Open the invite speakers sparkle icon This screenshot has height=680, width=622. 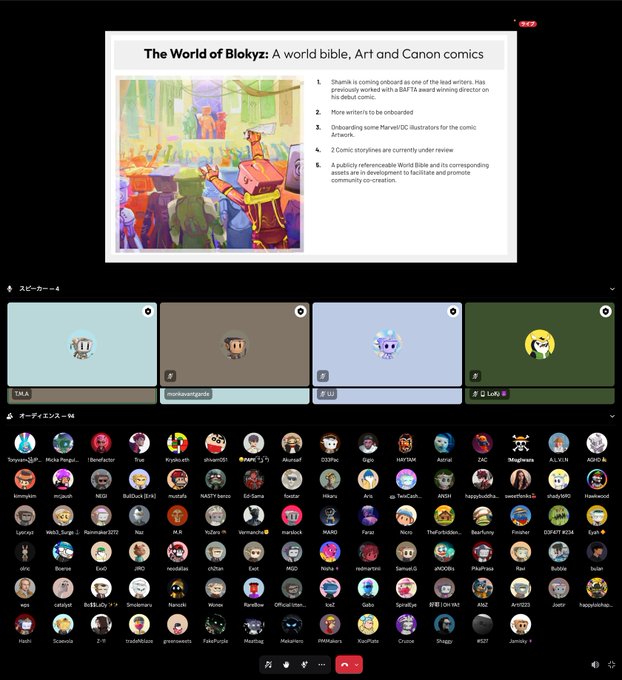point(304,664)
